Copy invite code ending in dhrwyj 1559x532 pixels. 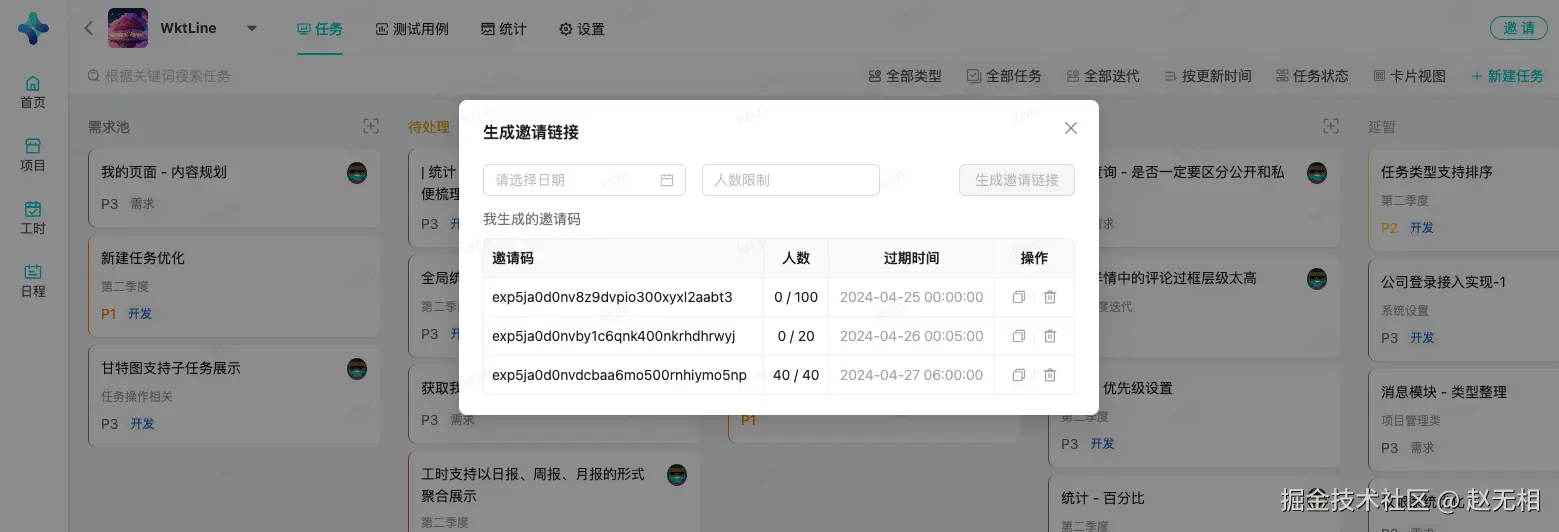(x=1019, y=336)
